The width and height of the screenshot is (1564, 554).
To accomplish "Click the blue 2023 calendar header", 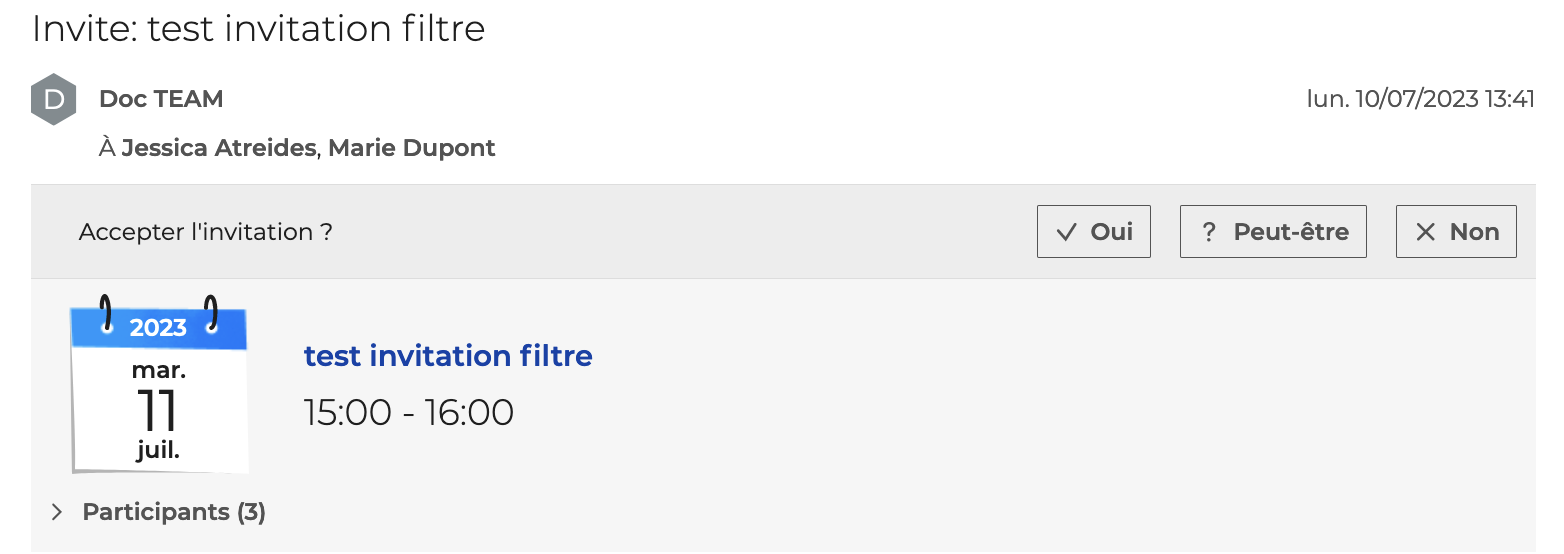I will (159, 328).
